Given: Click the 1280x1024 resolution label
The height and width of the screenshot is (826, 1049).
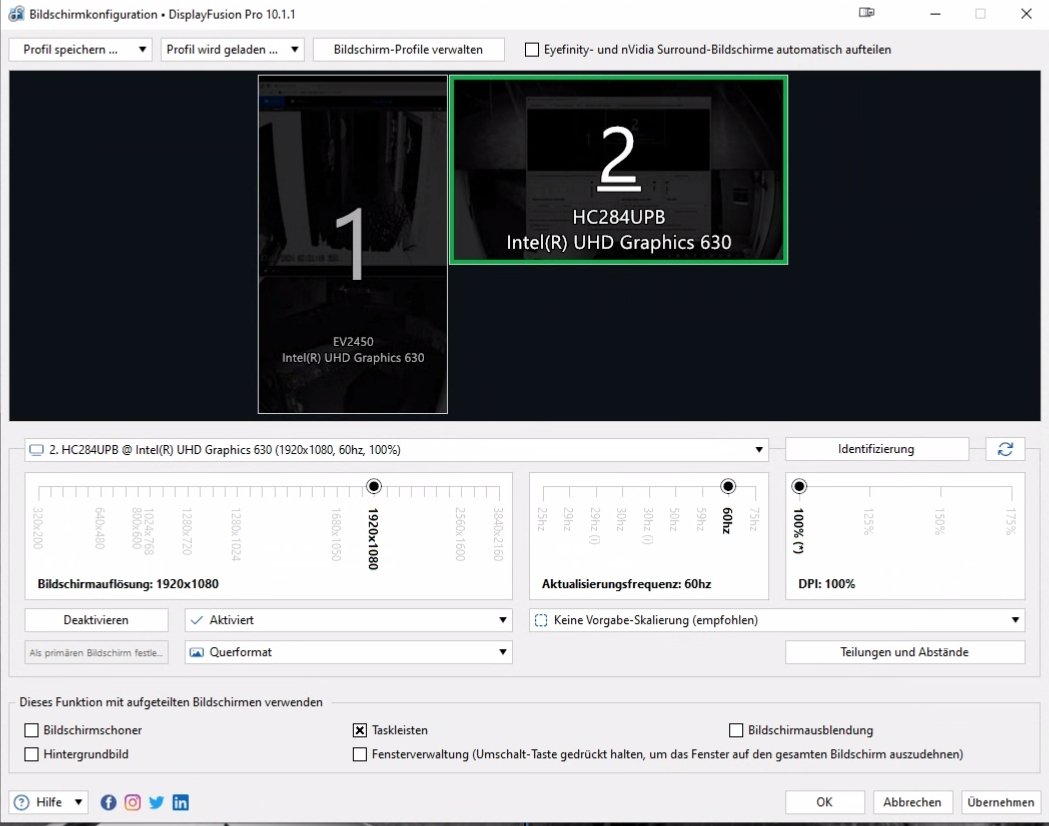Looking at the screenshot, I should point(235,534).
